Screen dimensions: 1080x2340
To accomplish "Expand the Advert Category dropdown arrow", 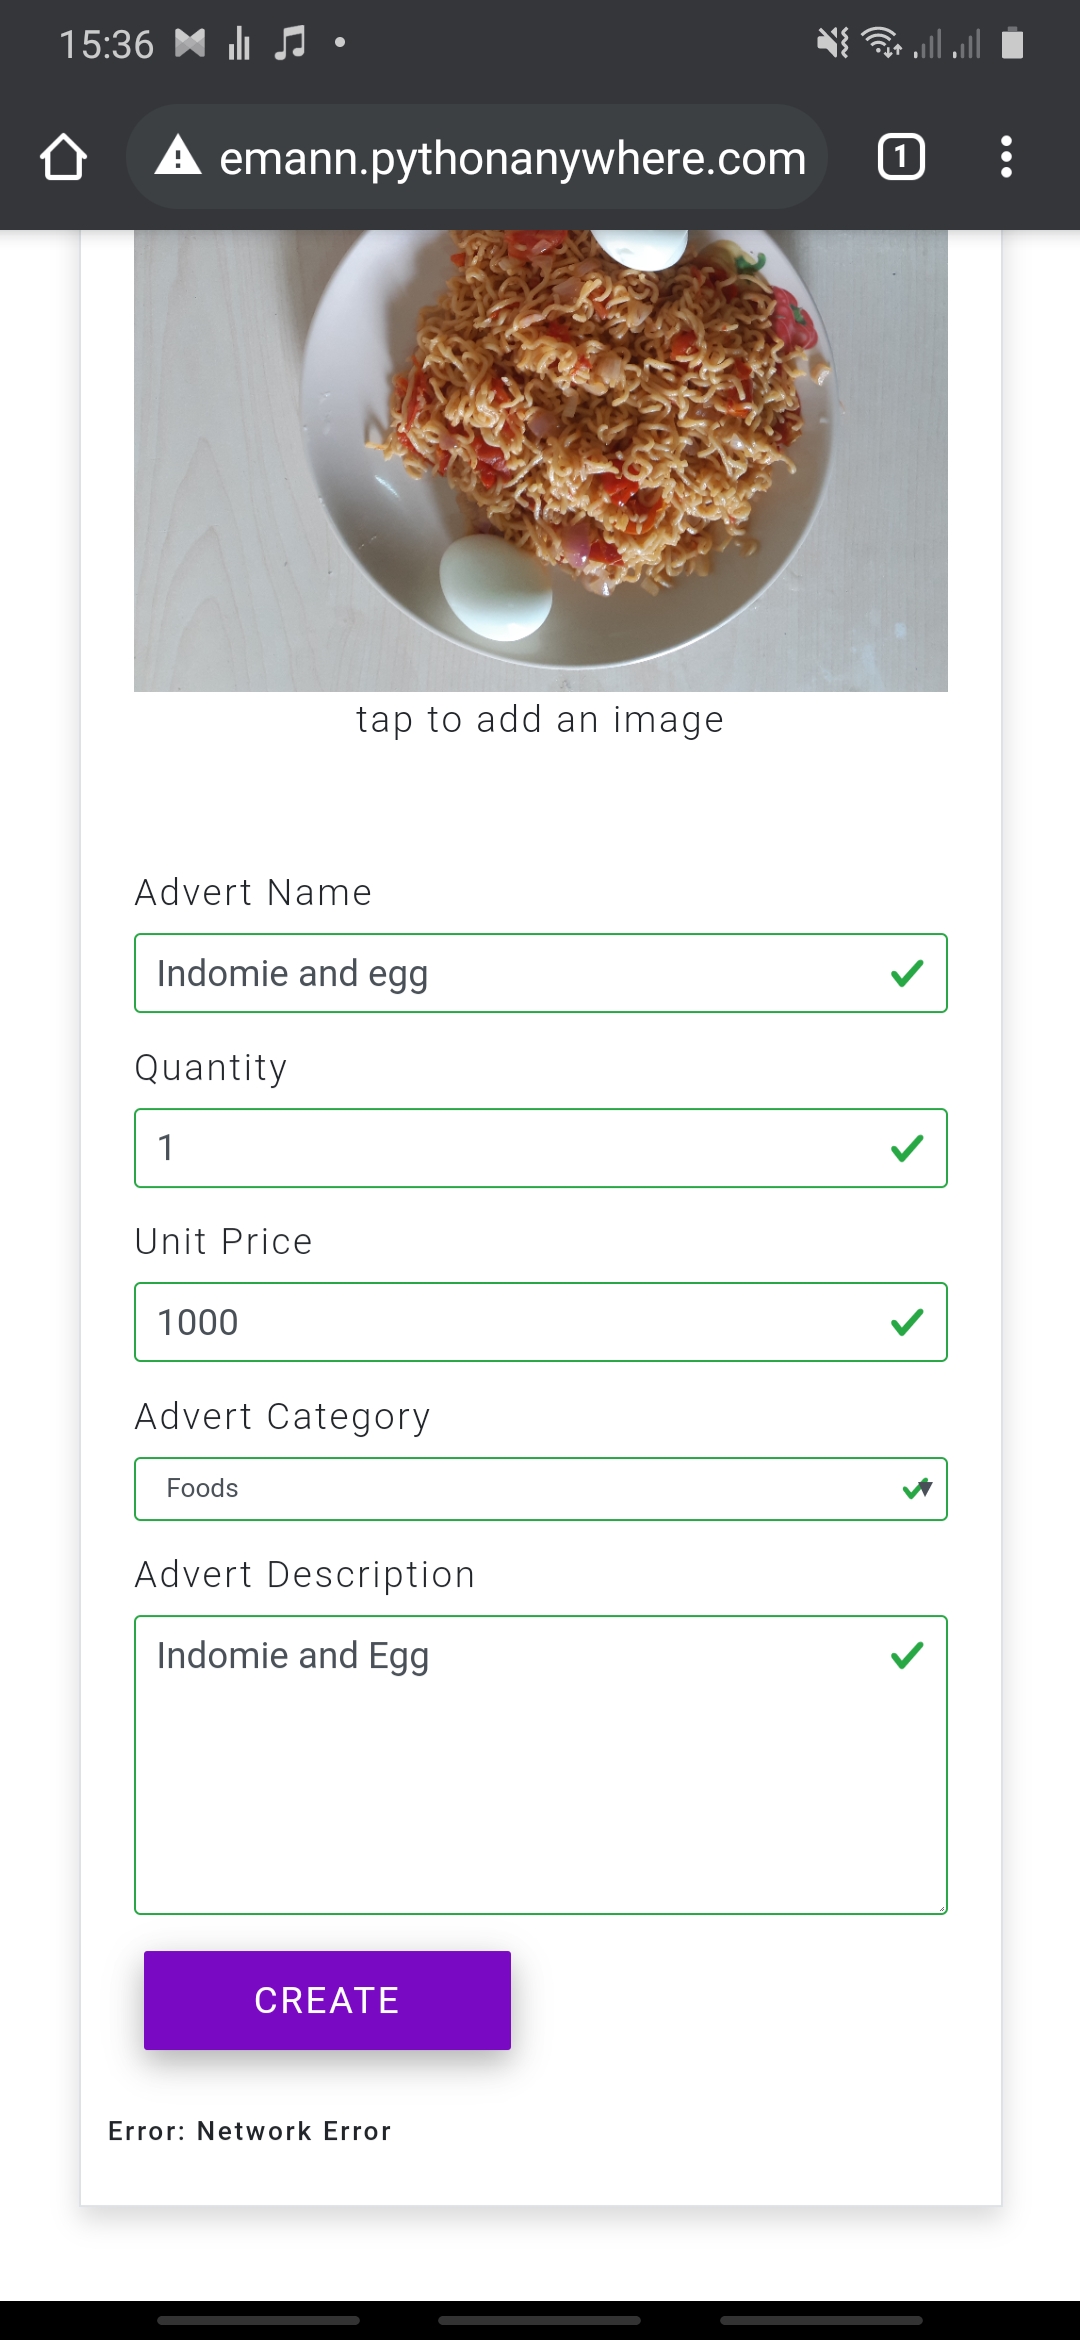I will pyautogui.click(x=926, y=1488).
